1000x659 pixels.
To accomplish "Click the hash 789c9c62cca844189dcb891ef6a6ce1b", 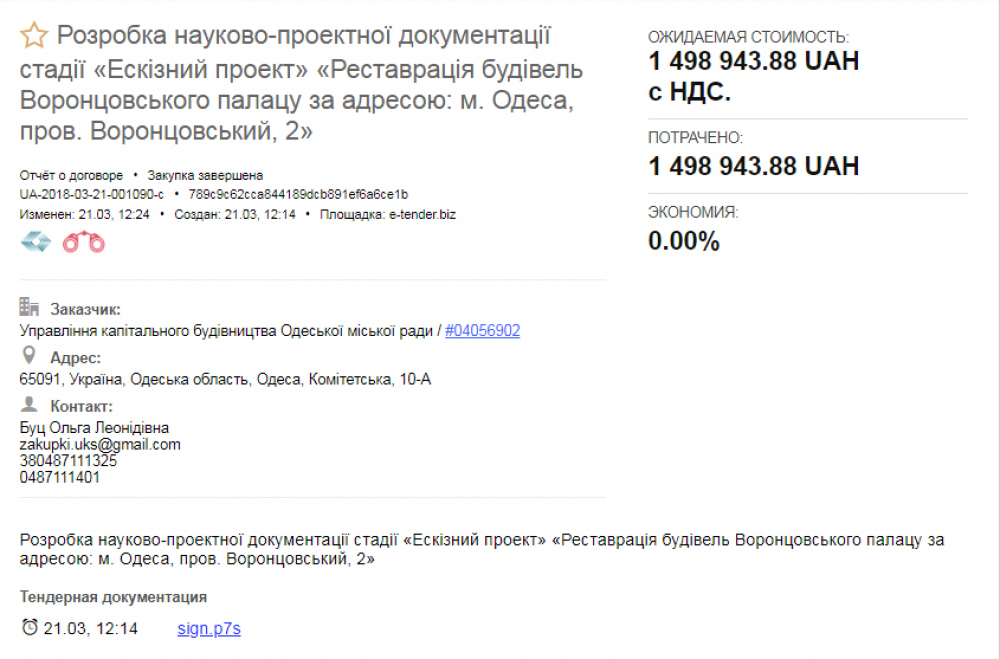I will tap(297, 195).
